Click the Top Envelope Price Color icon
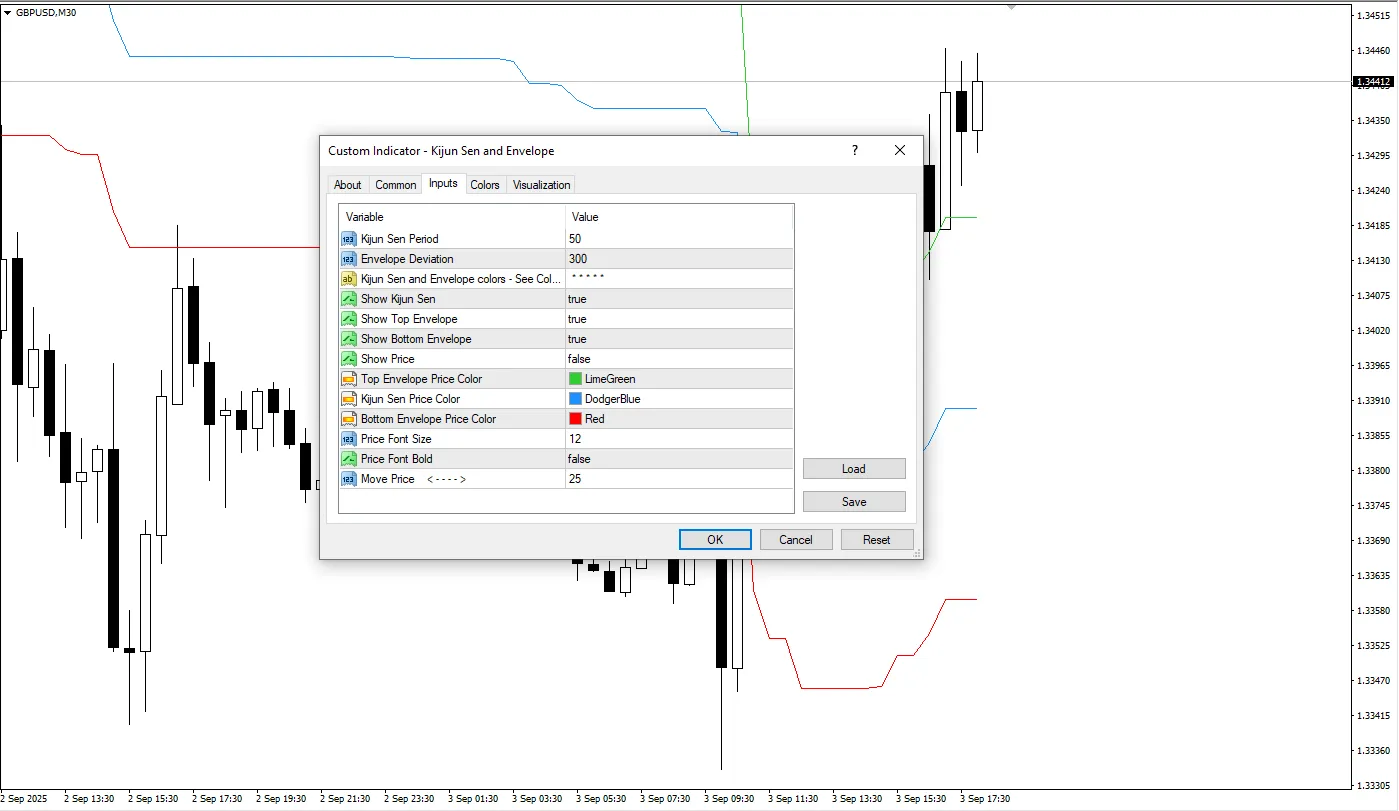 [x=348, y=379]
